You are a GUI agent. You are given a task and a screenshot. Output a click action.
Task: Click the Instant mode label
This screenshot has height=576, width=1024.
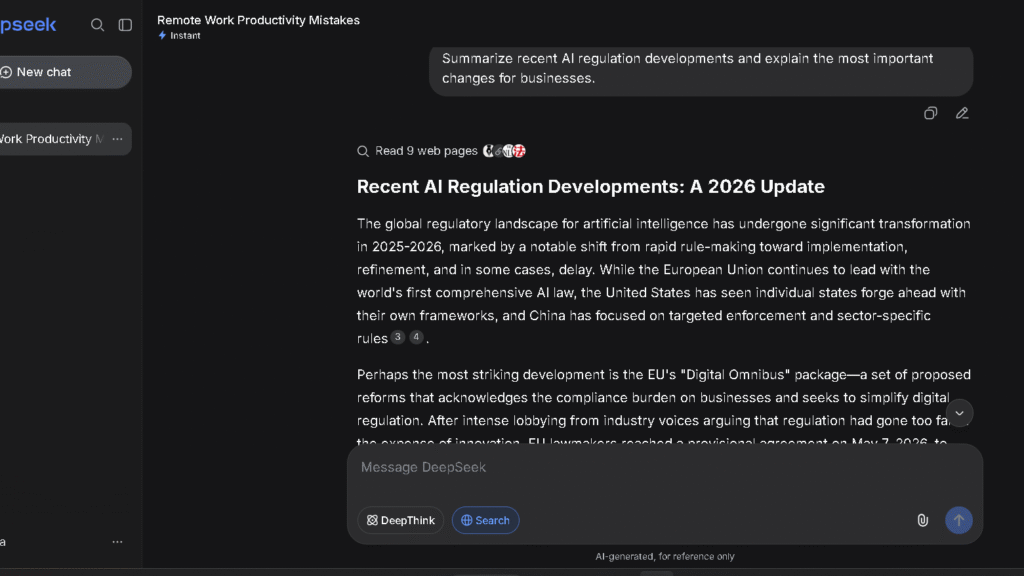180,36
